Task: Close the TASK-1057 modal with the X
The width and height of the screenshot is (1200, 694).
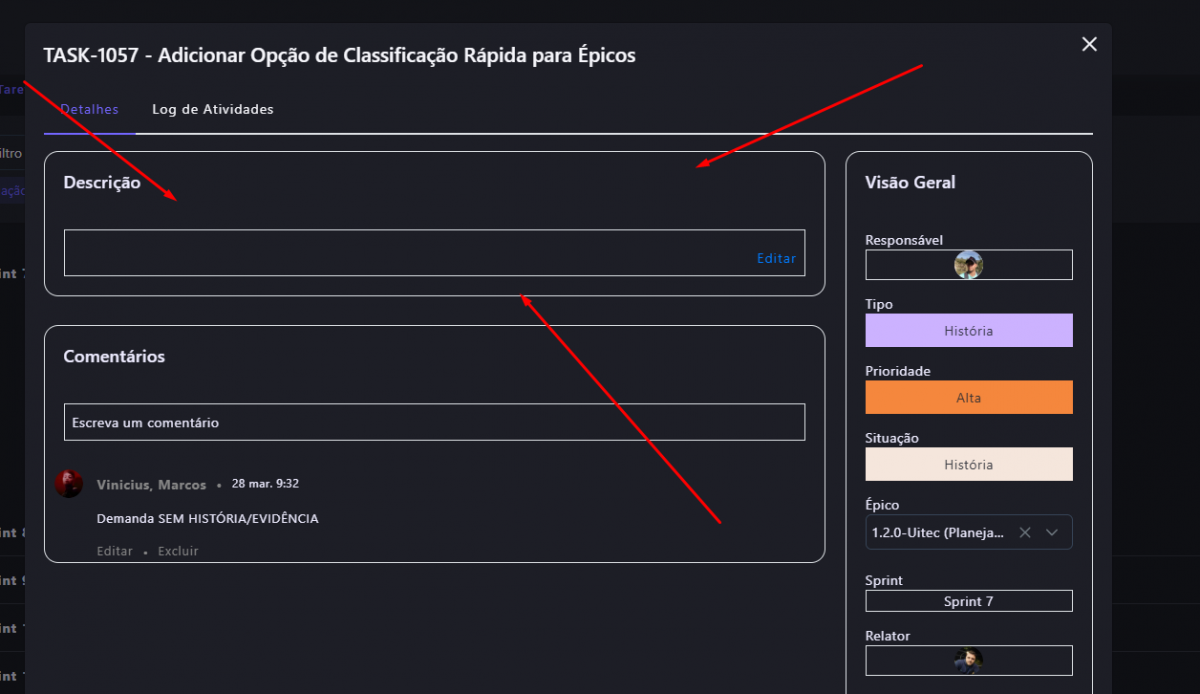Action: pos(1089,44)
